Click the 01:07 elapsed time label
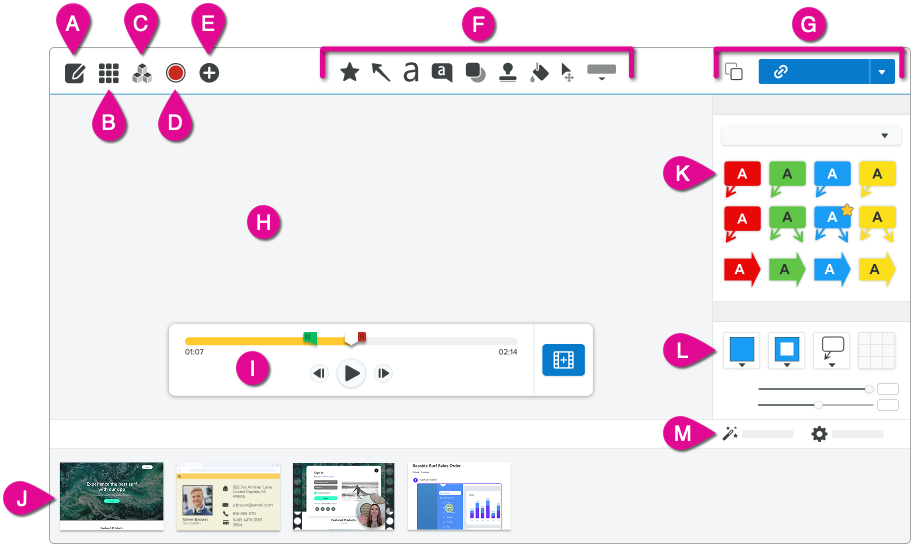 coord(194,352)
